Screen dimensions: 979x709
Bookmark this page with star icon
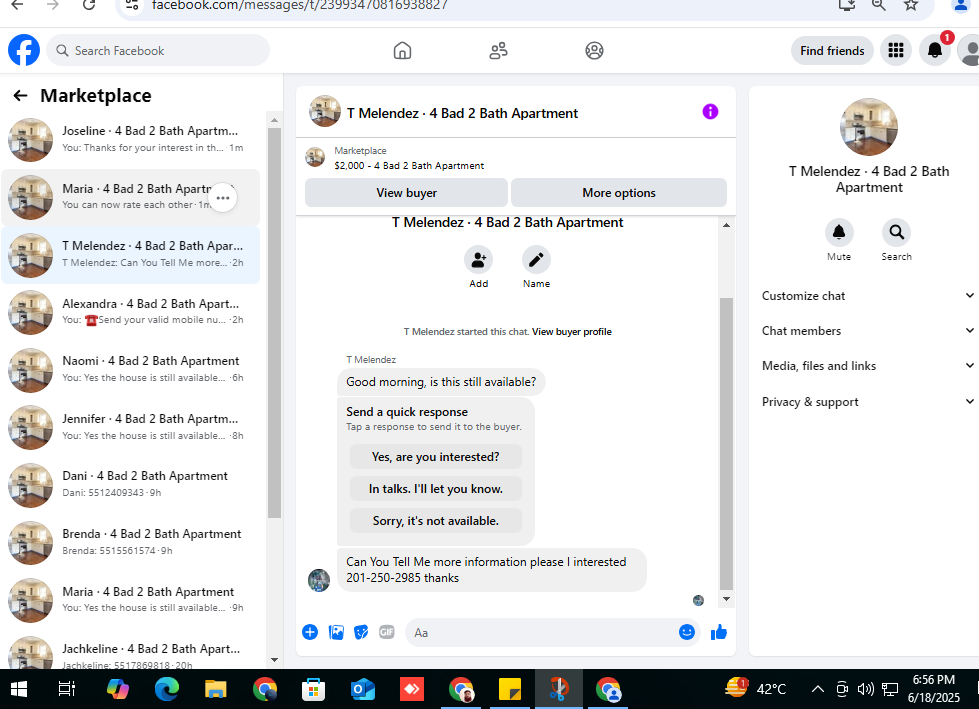(x=911, y=5)
